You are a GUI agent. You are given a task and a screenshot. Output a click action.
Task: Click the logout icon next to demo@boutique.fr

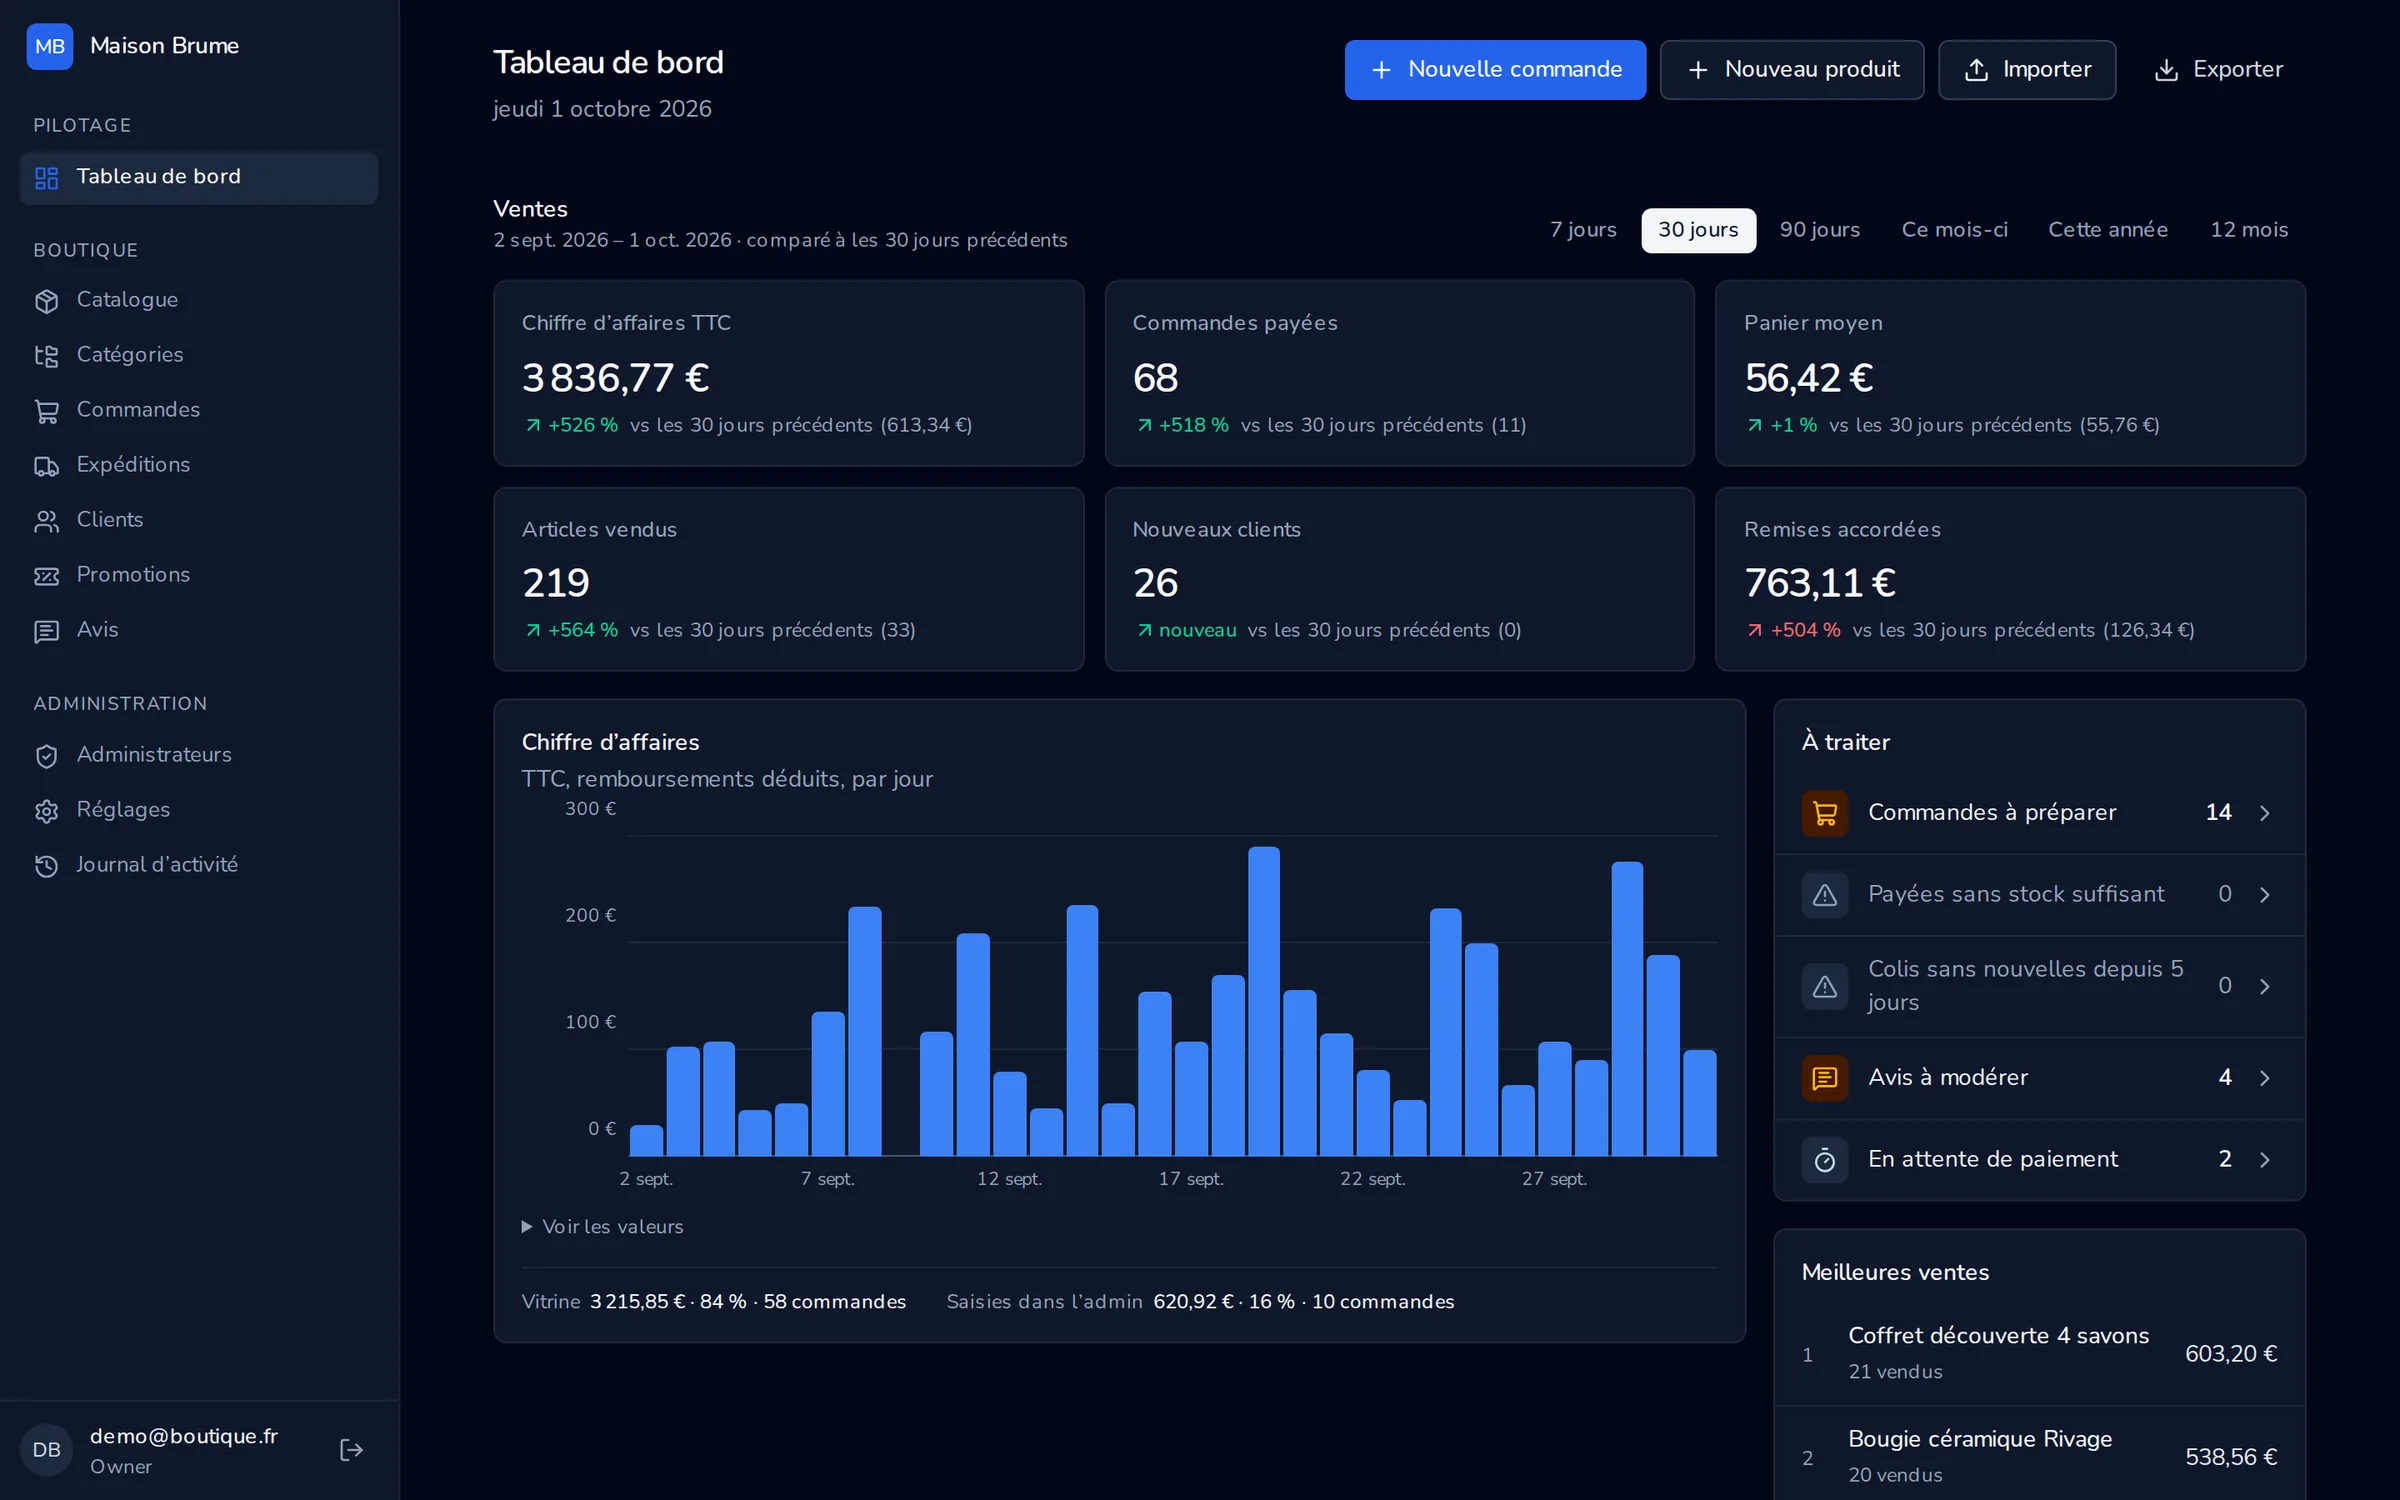pyautogui.click(x=351, y=1450)
